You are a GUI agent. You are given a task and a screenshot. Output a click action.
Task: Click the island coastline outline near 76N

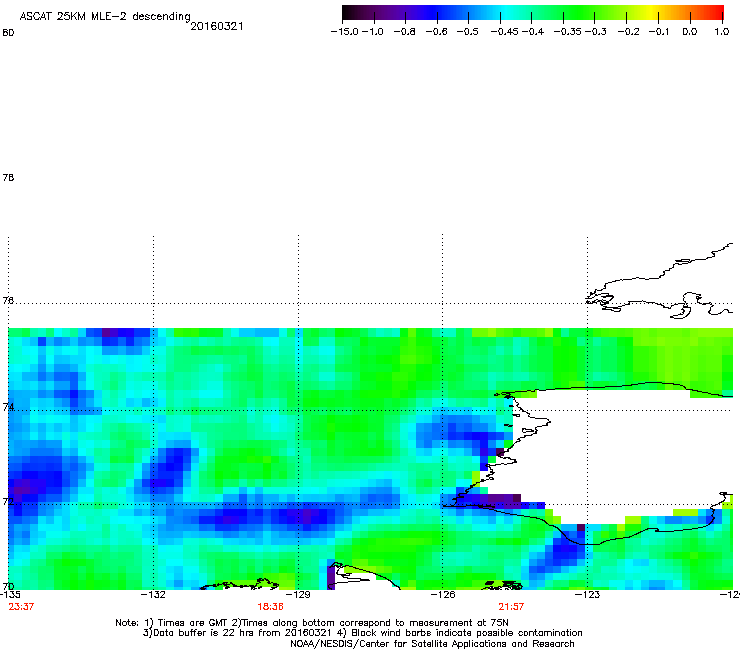click(x=659, y=281)
